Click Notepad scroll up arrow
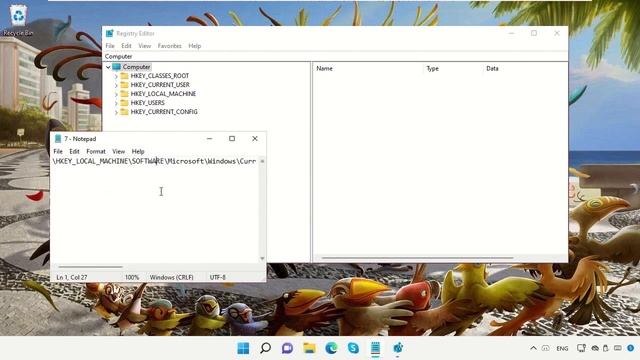640x360 pixels. (x=262, y=161)
